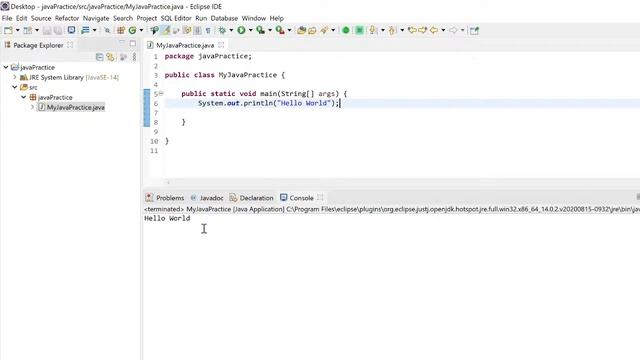Click the green circle toolbar icon
This screenshot has width=640, height=360.
pyautogui.click(x=346, y=30)
